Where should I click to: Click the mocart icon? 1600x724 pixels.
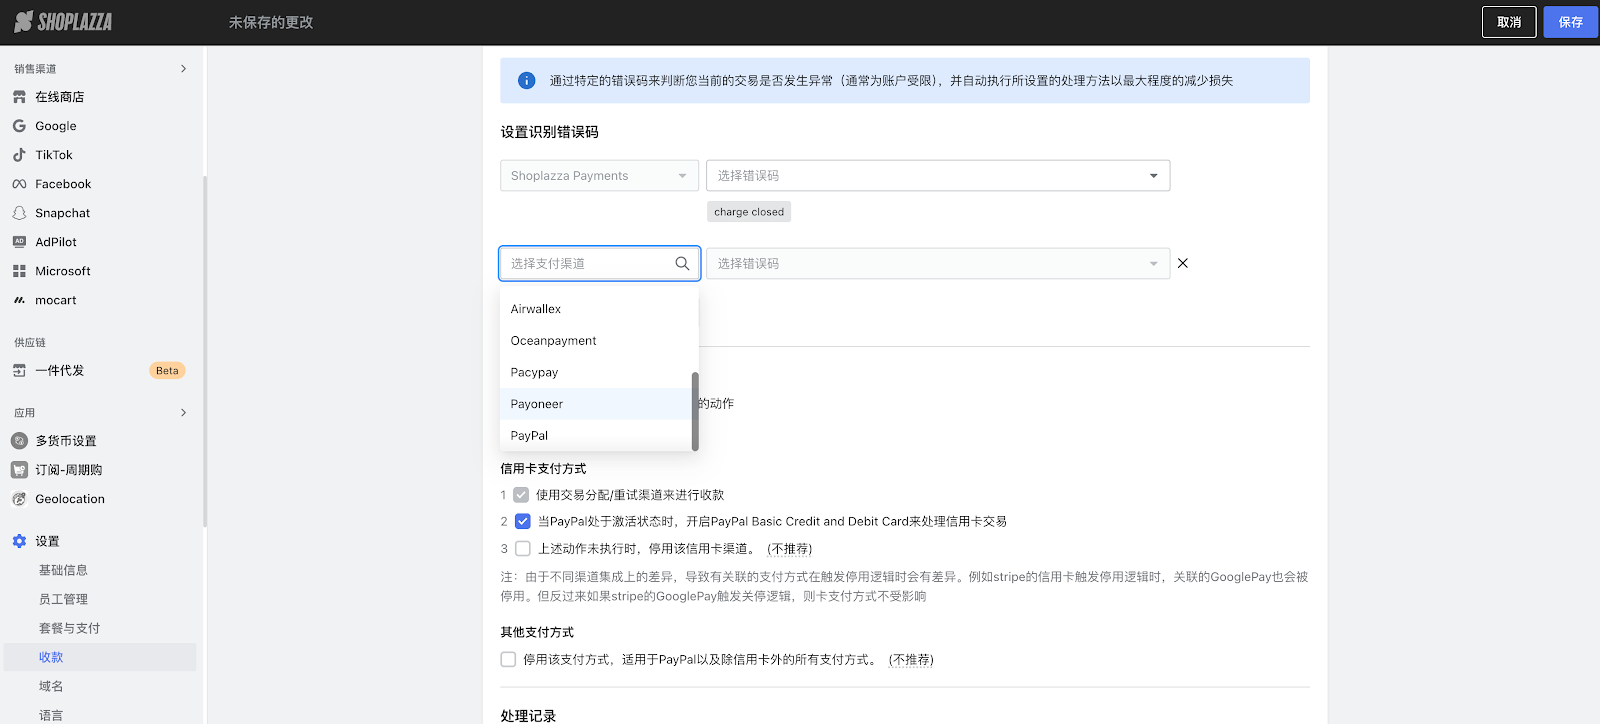tap(19, 300)
